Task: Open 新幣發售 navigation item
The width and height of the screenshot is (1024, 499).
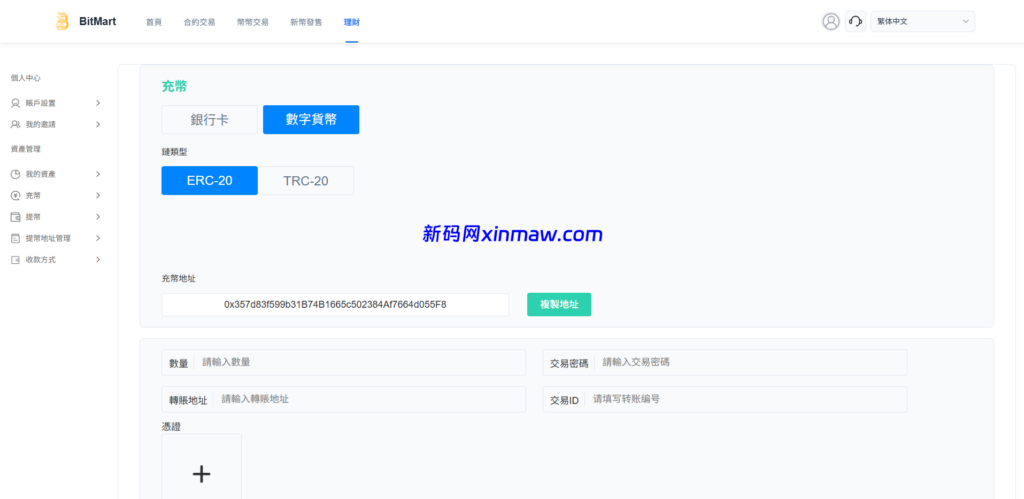Action: (306, 22)
